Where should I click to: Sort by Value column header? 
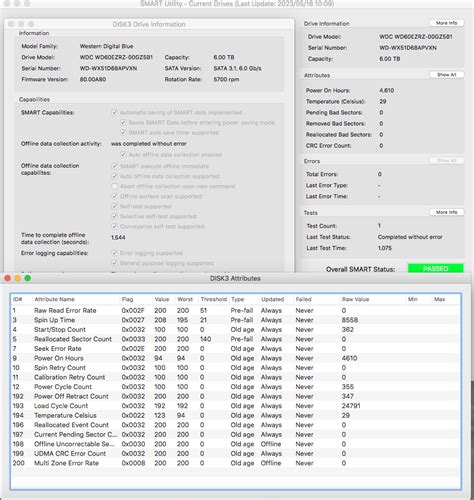(x=164, y=299)
